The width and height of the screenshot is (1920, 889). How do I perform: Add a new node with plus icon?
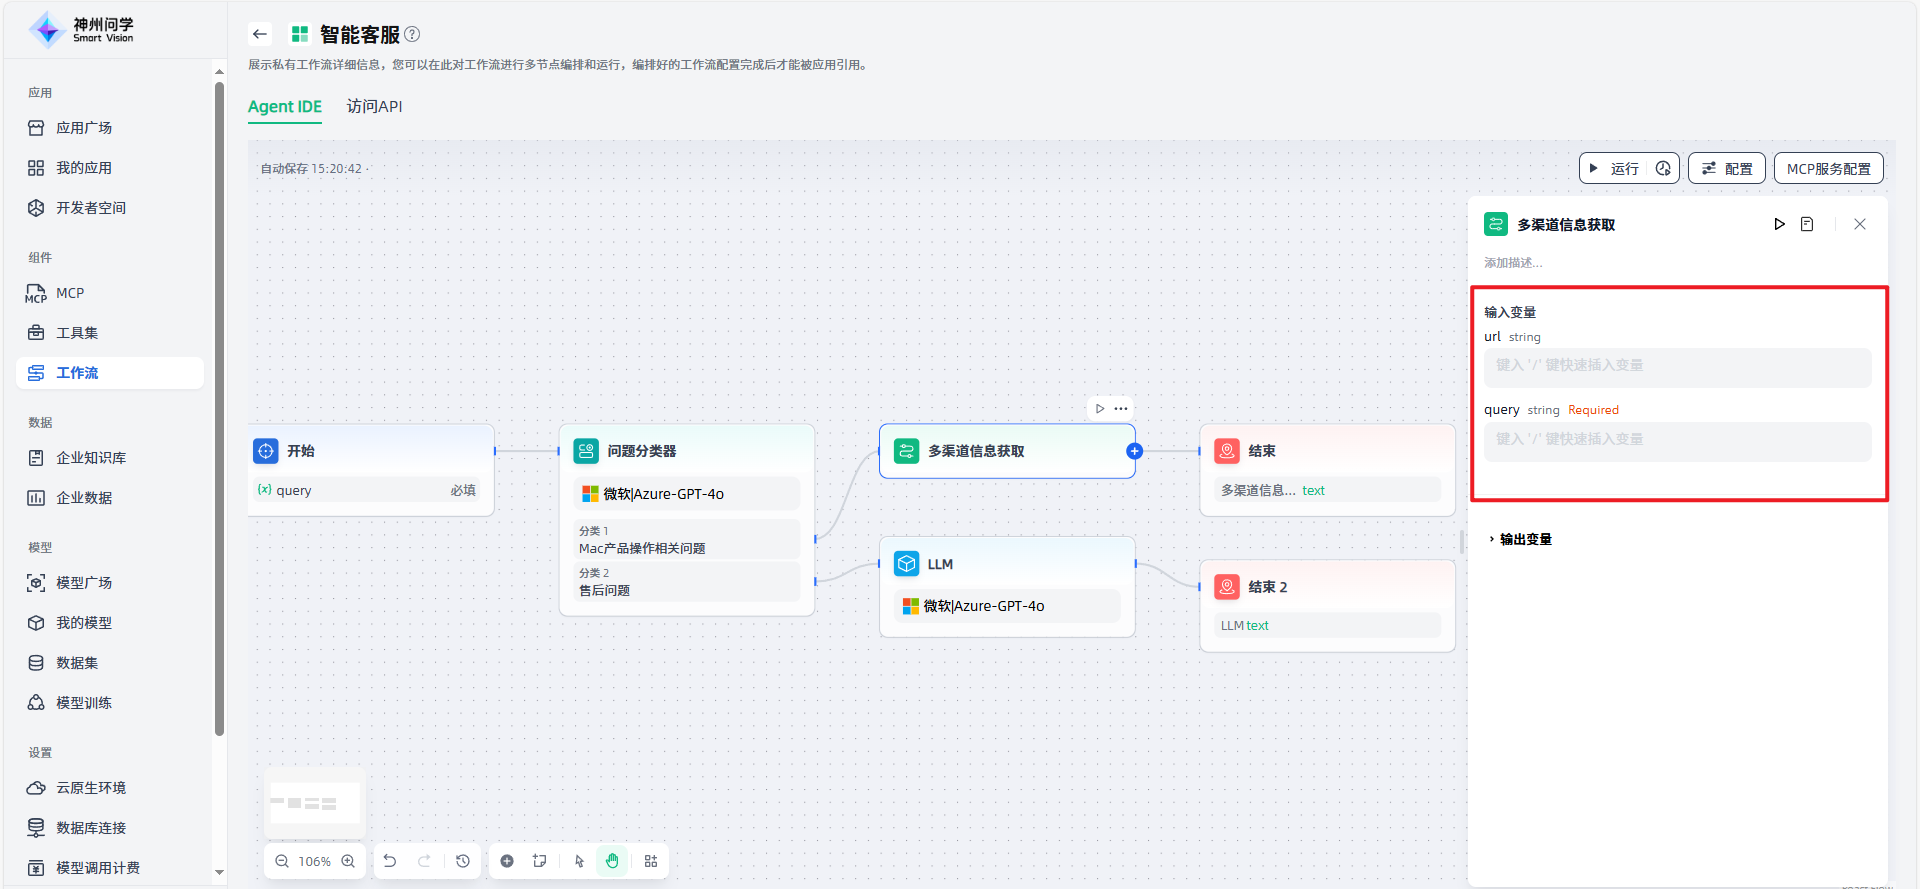507,861
